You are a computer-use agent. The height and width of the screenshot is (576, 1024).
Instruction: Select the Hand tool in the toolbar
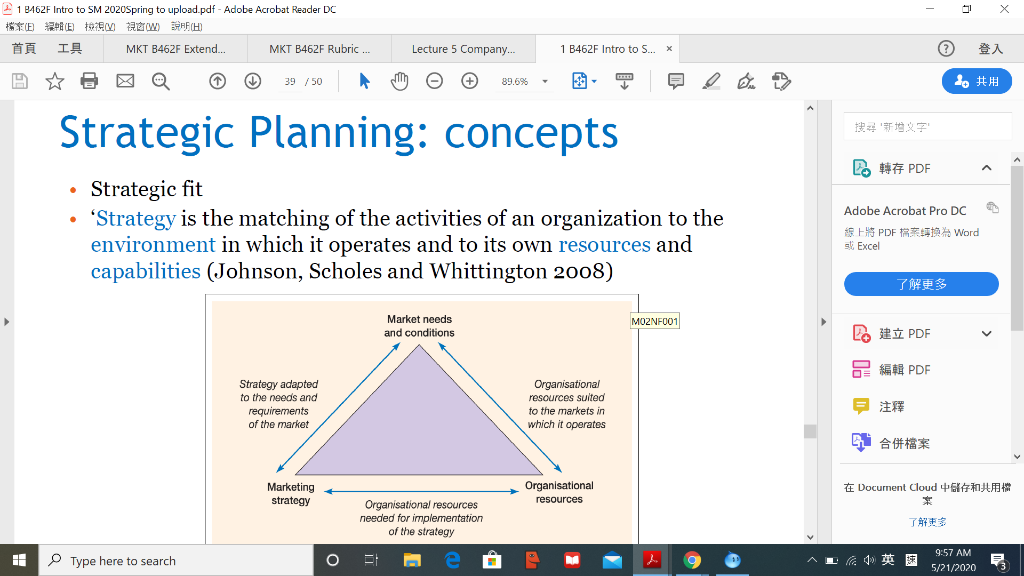coord(397,81)
